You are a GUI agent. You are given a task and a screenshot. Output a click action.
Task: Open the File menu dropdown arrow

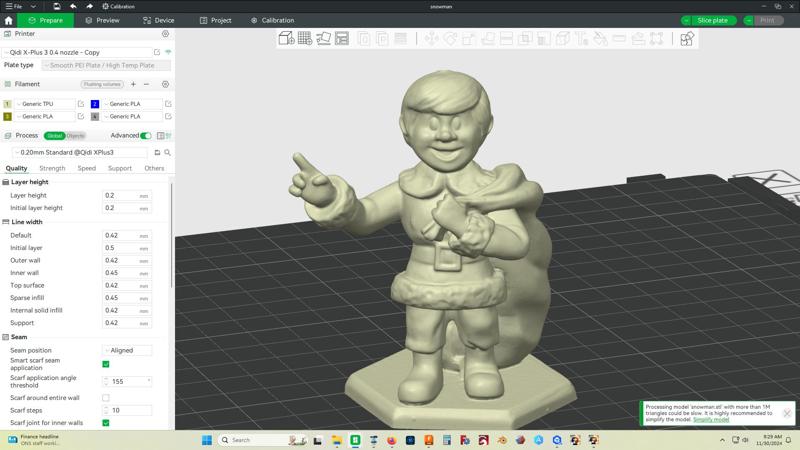point(33,6)
